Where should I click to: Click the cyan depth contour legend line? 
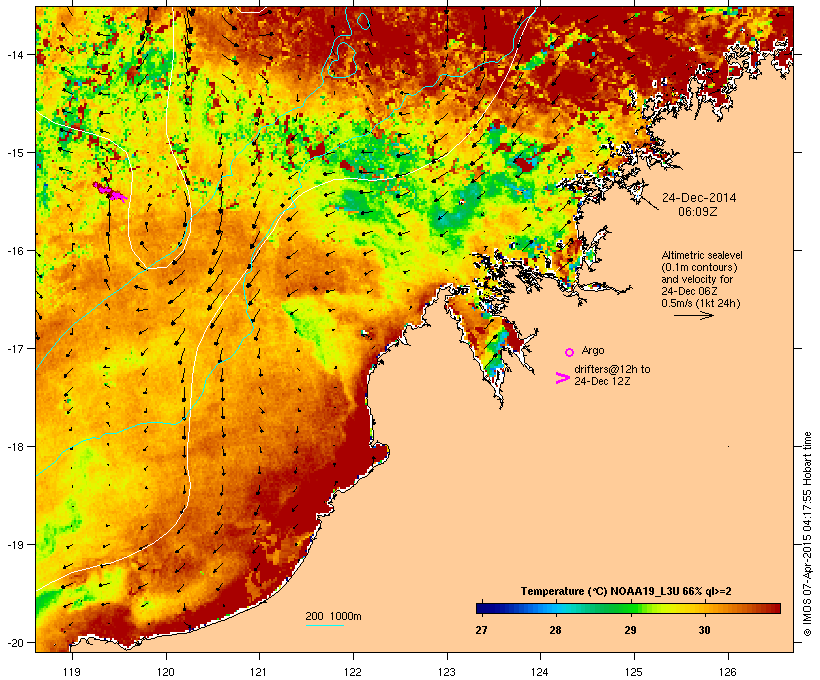pos(324,625)
